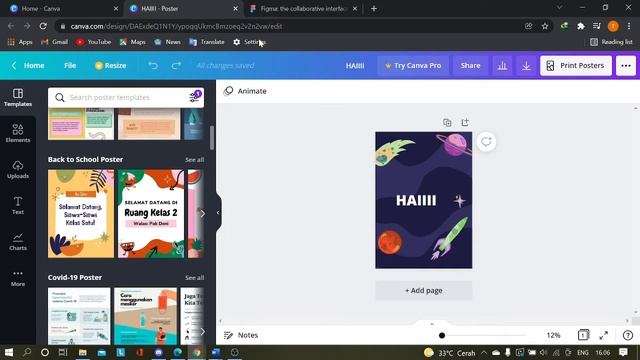Expand the pages drawer chevron above zoom bar
This screenshot has width=640, height=360.
[432, 324]
